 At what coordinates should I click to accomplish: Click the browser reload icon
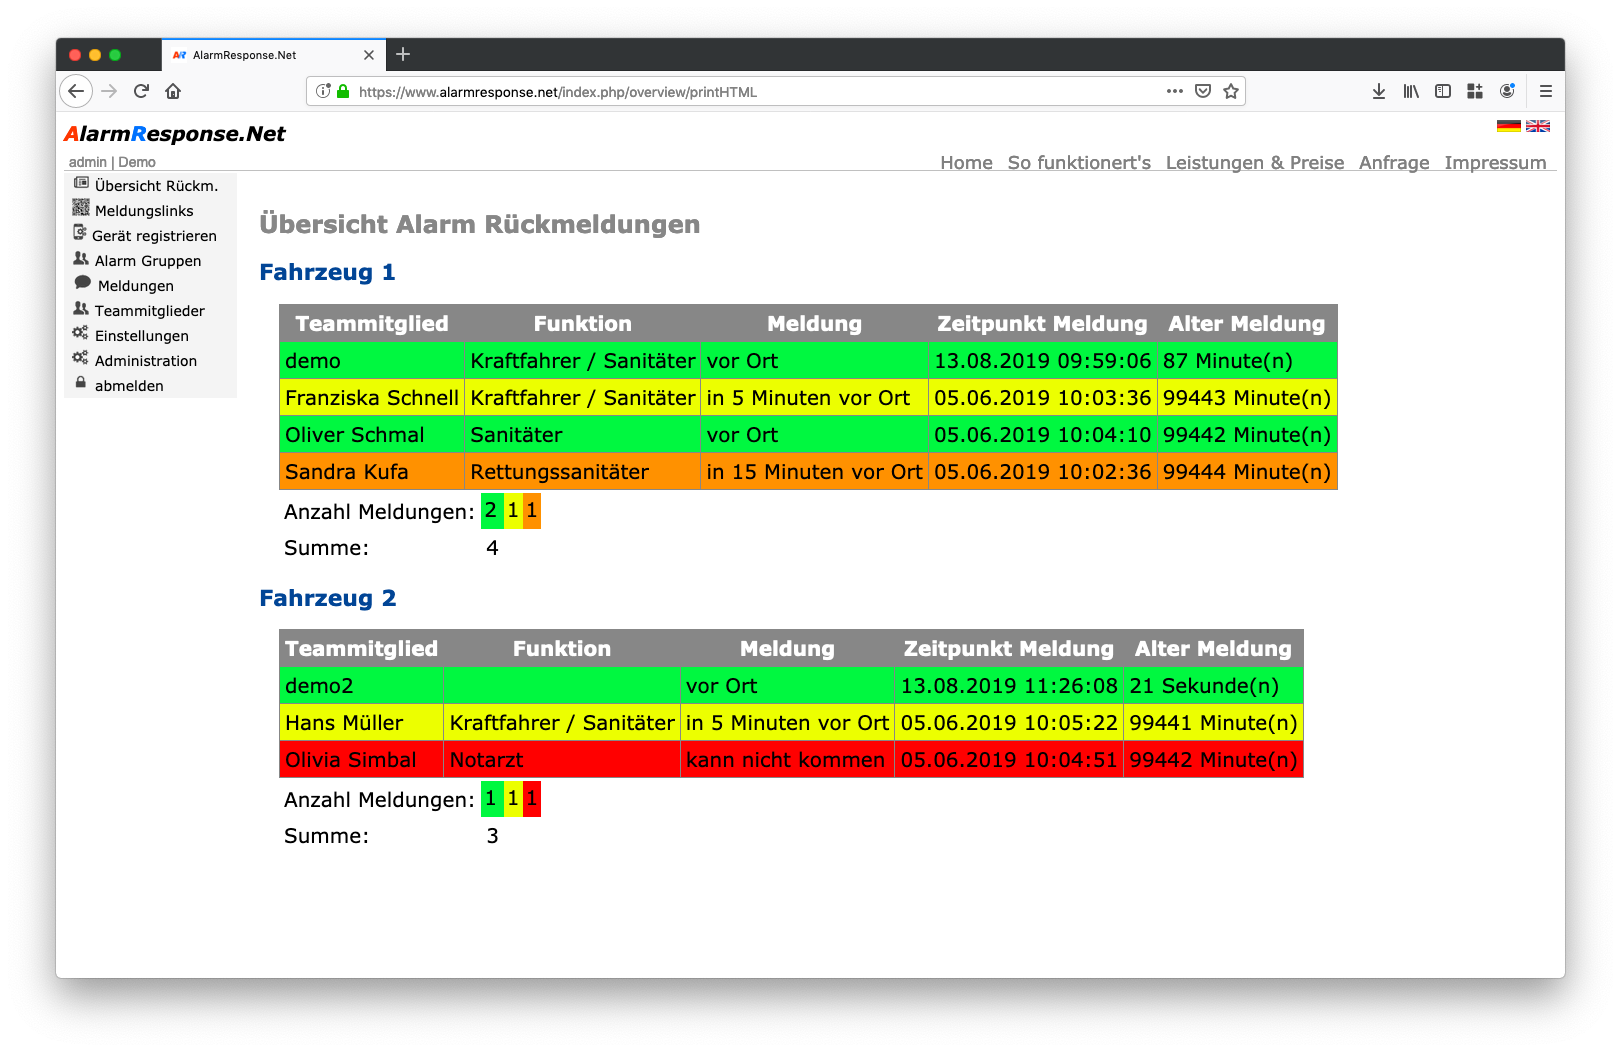141,91
